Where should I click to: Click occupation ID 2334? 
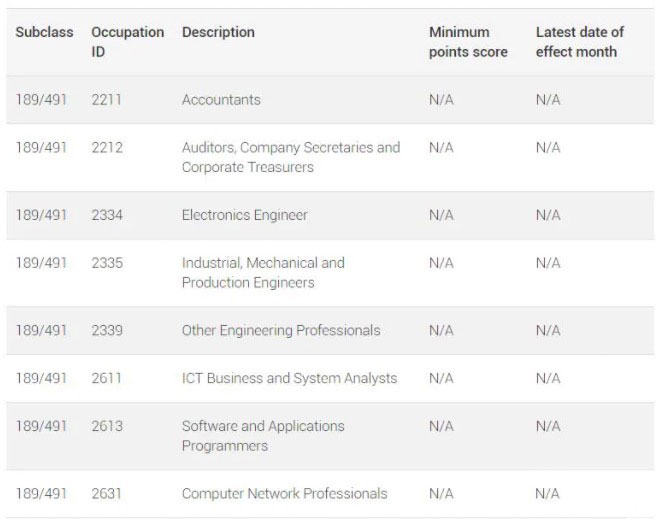(107, 215)
